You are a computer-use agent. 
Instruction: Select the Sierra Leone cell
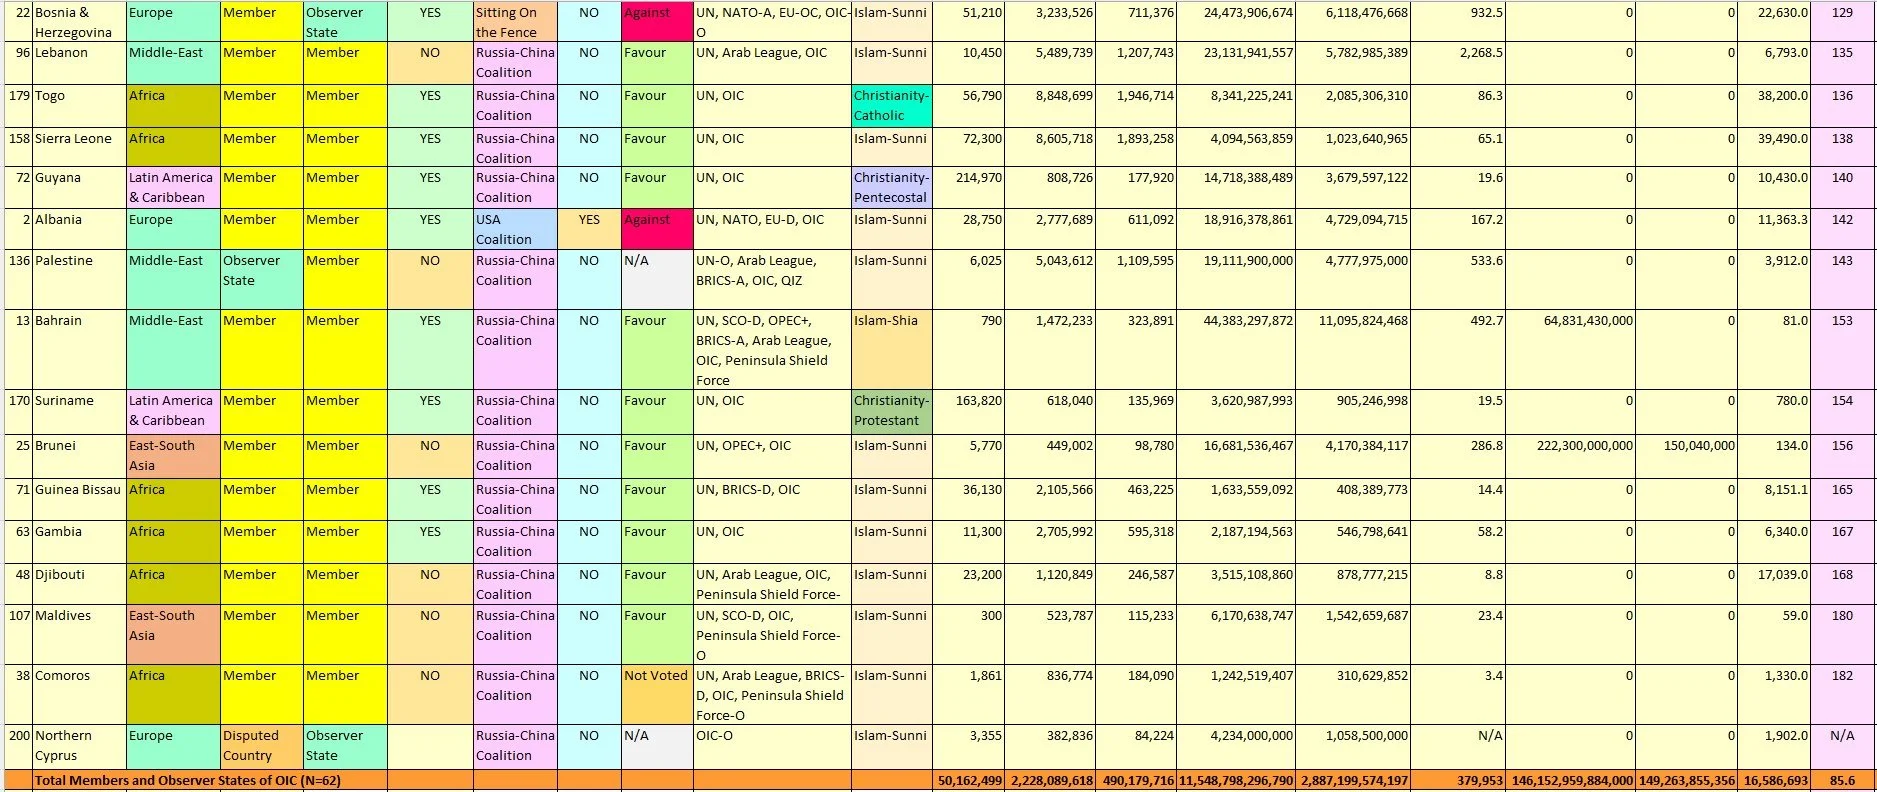pos(79,147)
